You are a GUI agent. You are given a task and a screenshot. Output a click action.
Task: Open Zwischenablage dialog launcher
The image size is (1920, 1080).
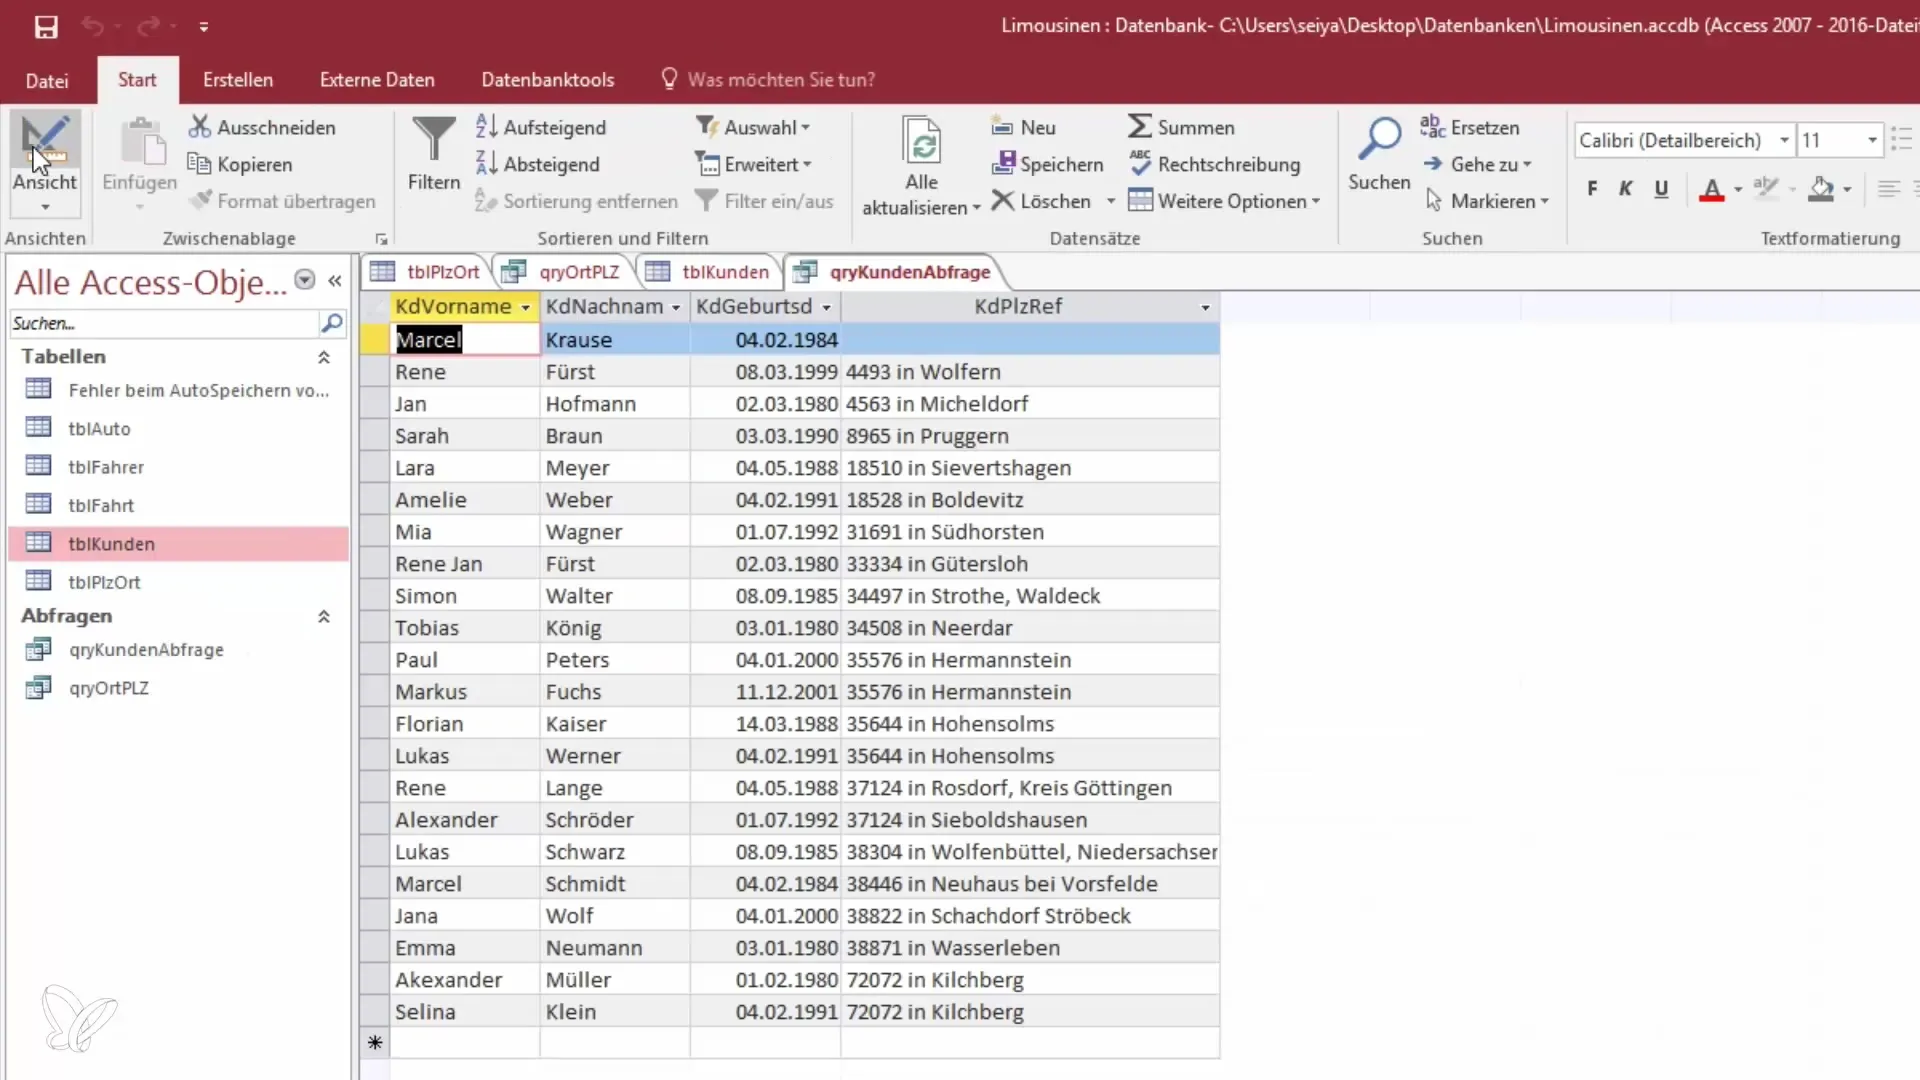[381, 239]
